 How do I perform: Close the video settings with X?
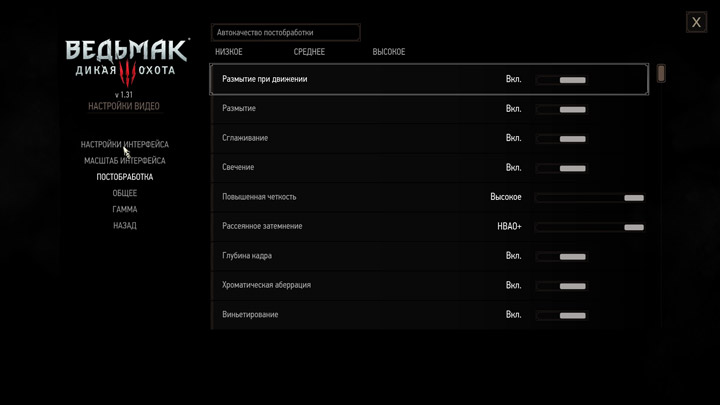coord(696,22)
